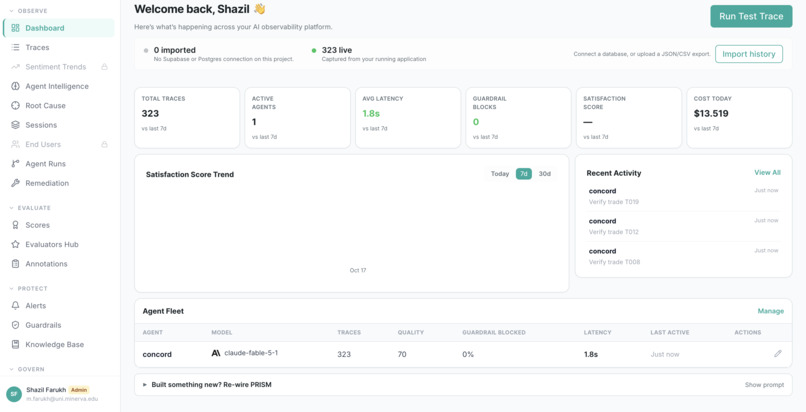Screen dimensions: 806x412
Task: Click the Annotations clipboard icon
Action: [15, 264]
